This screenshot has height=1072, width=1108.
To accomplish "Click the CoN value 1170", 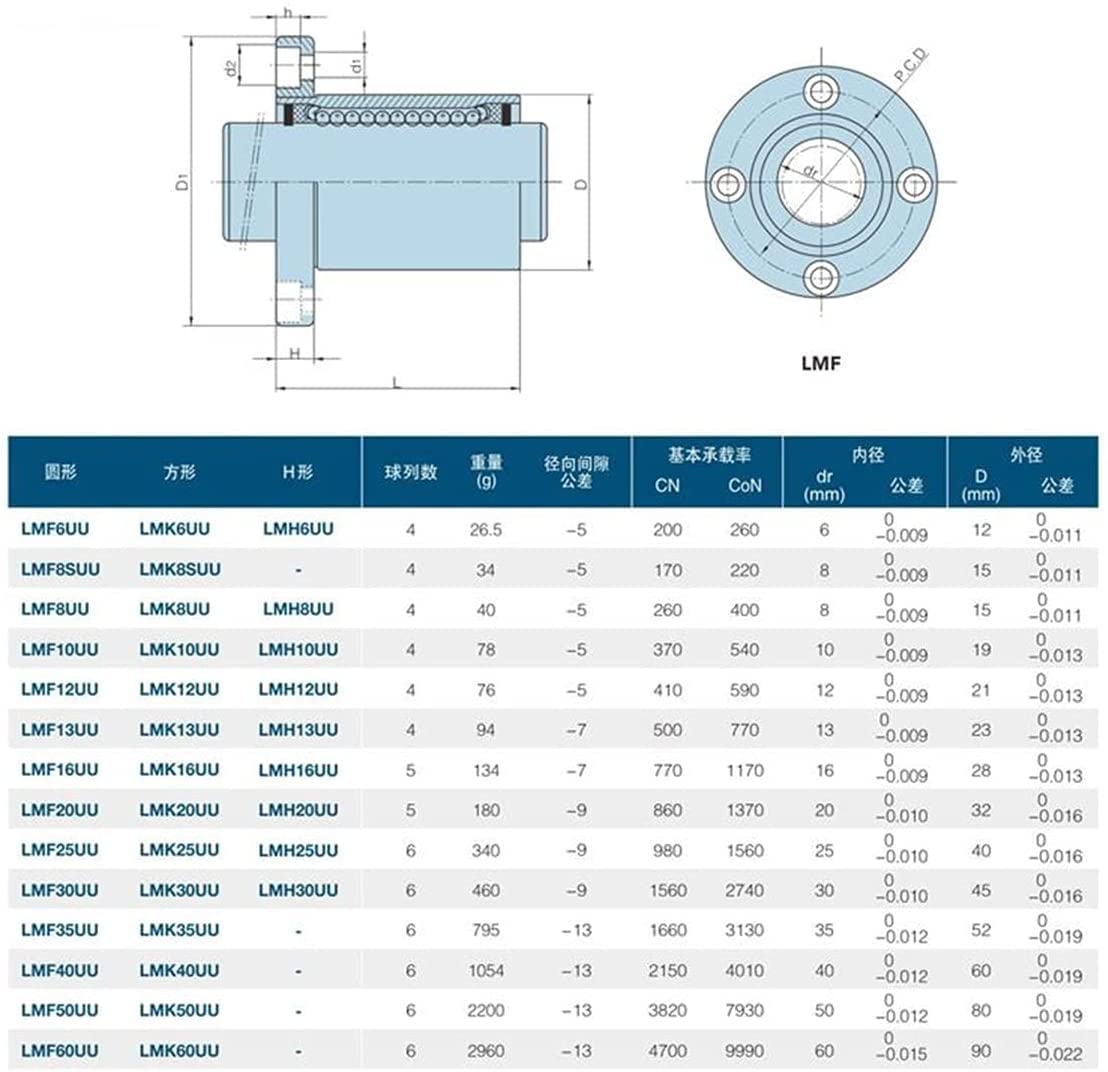I will 745,770.
